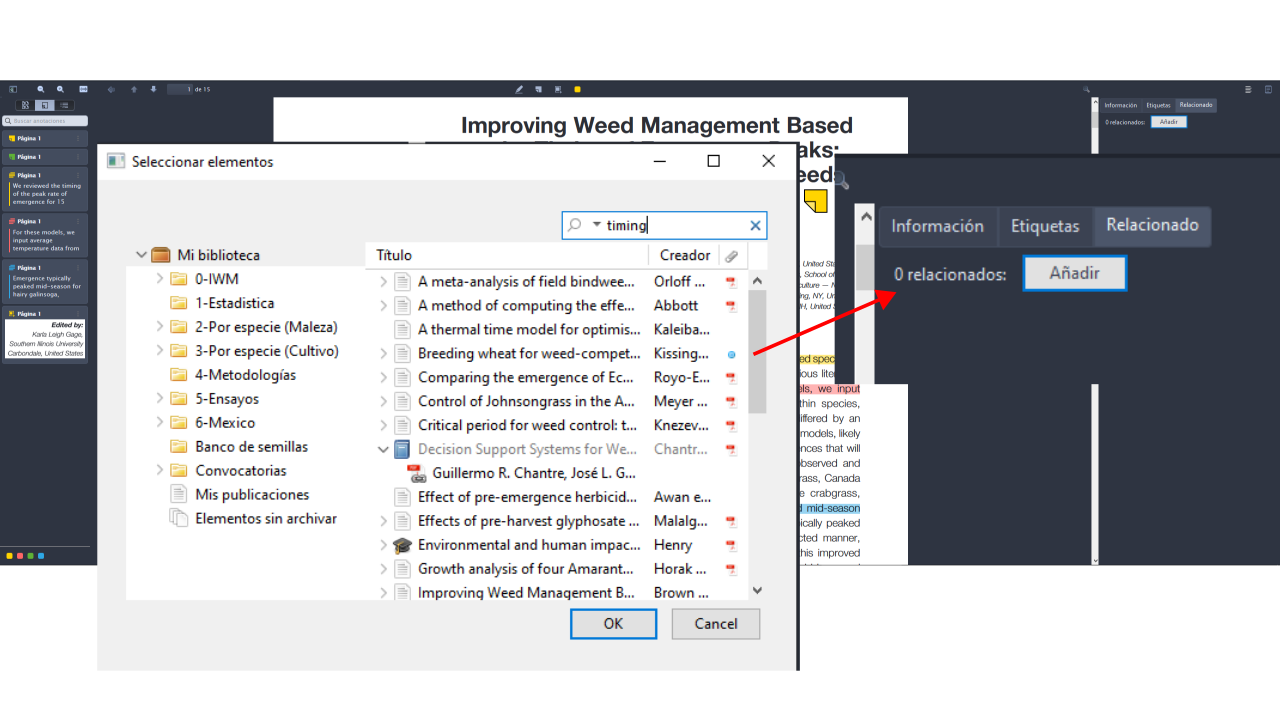Select the area selection annotation tool
Image resolution: width=1280 pixels, height=720 pixels.
[x=558, y=89]
